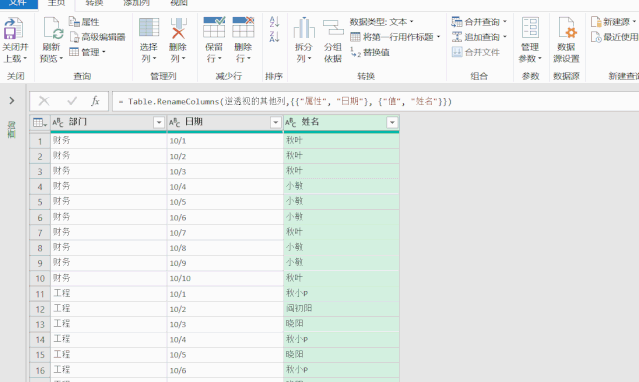Sort ascending with the A-Z icon
This screenshot has width=639, height=382.
(x=274, y=22)
